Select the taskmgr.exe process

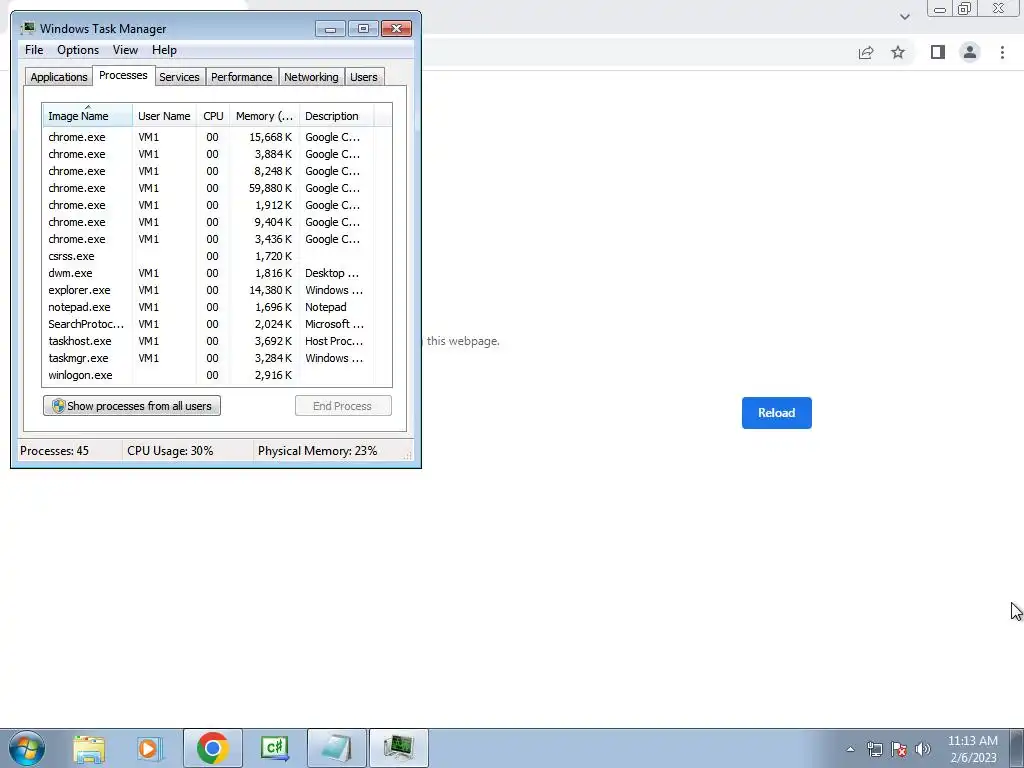[217, 358]
